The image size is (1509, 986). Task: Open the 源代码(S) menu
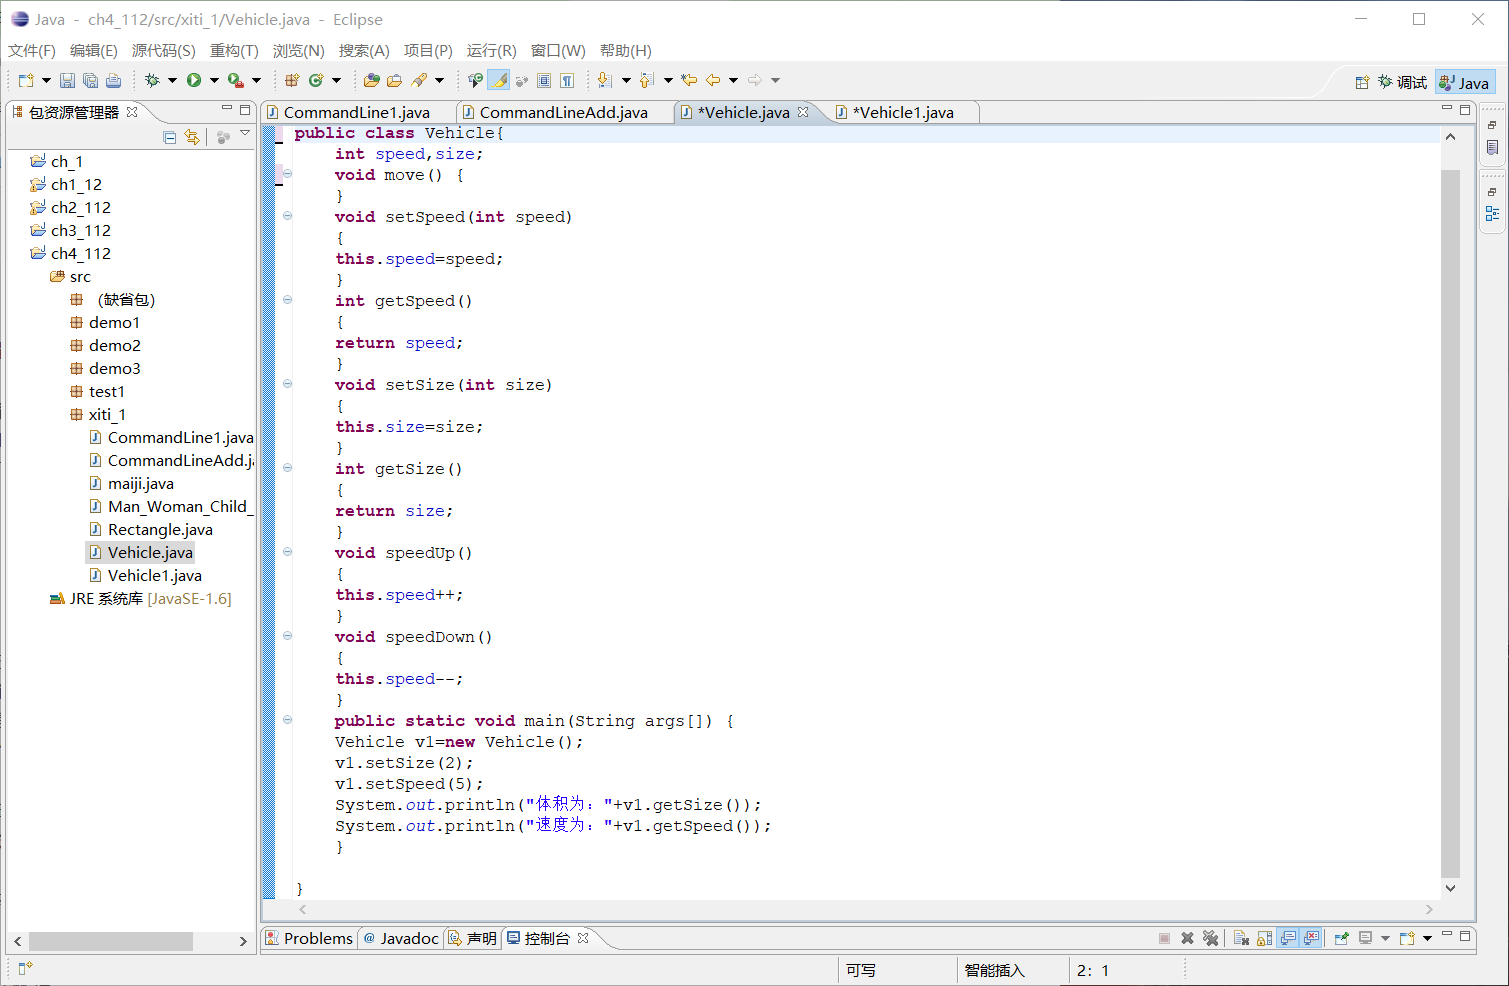pyautogui.click(x=164, y=50)
